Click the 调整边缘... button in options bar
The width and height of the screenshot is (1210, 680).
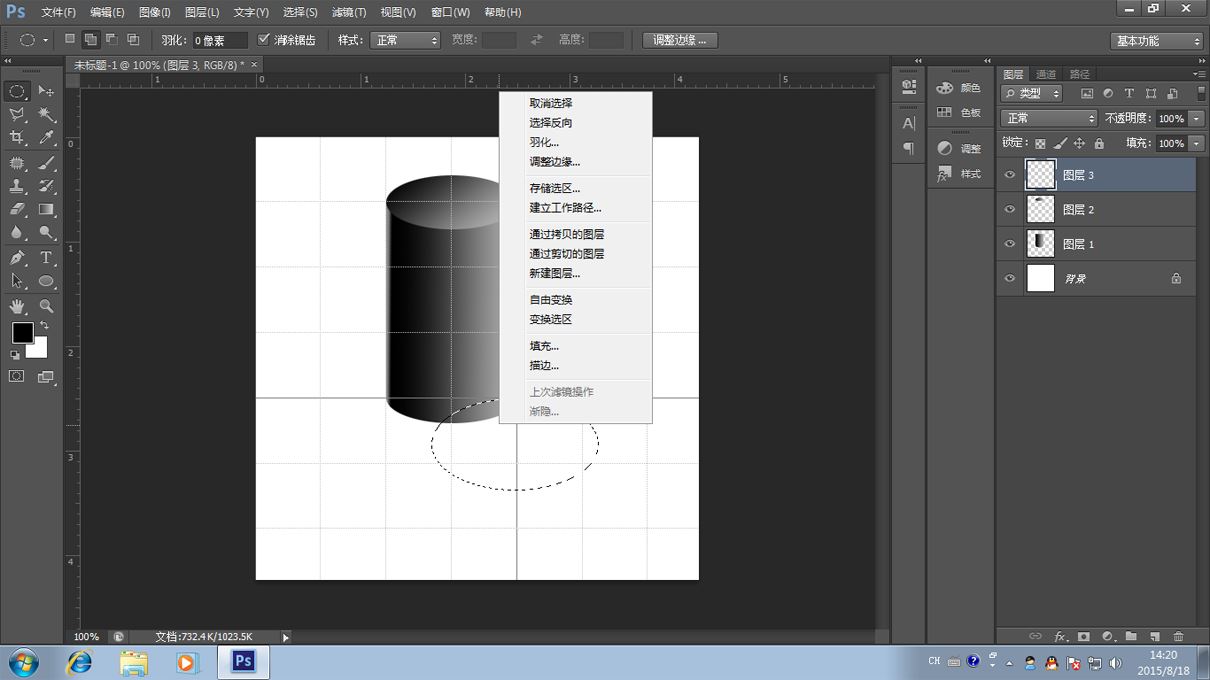point(680,40)
